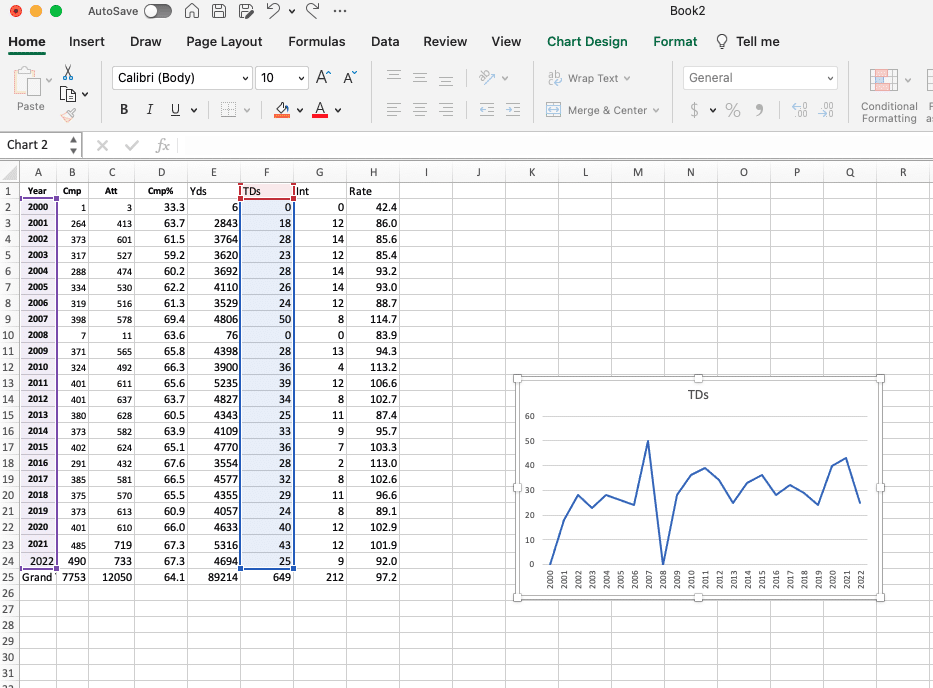Click the Home icon in title bar
Screen dimensions: 933x688
pos(192,11)
